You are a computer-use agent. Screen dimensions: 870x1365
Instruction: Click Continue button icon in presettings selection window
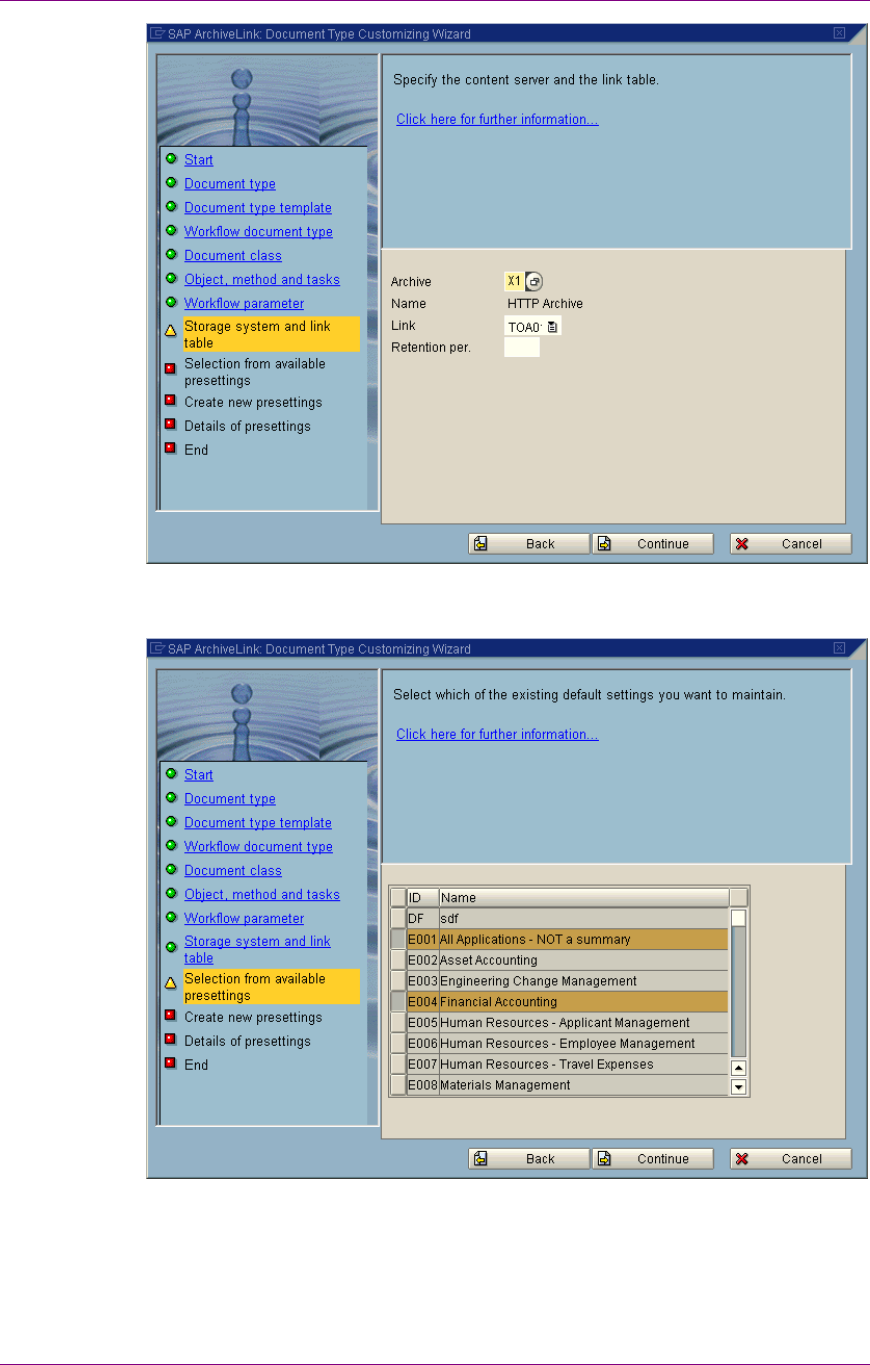(604, 1159)
